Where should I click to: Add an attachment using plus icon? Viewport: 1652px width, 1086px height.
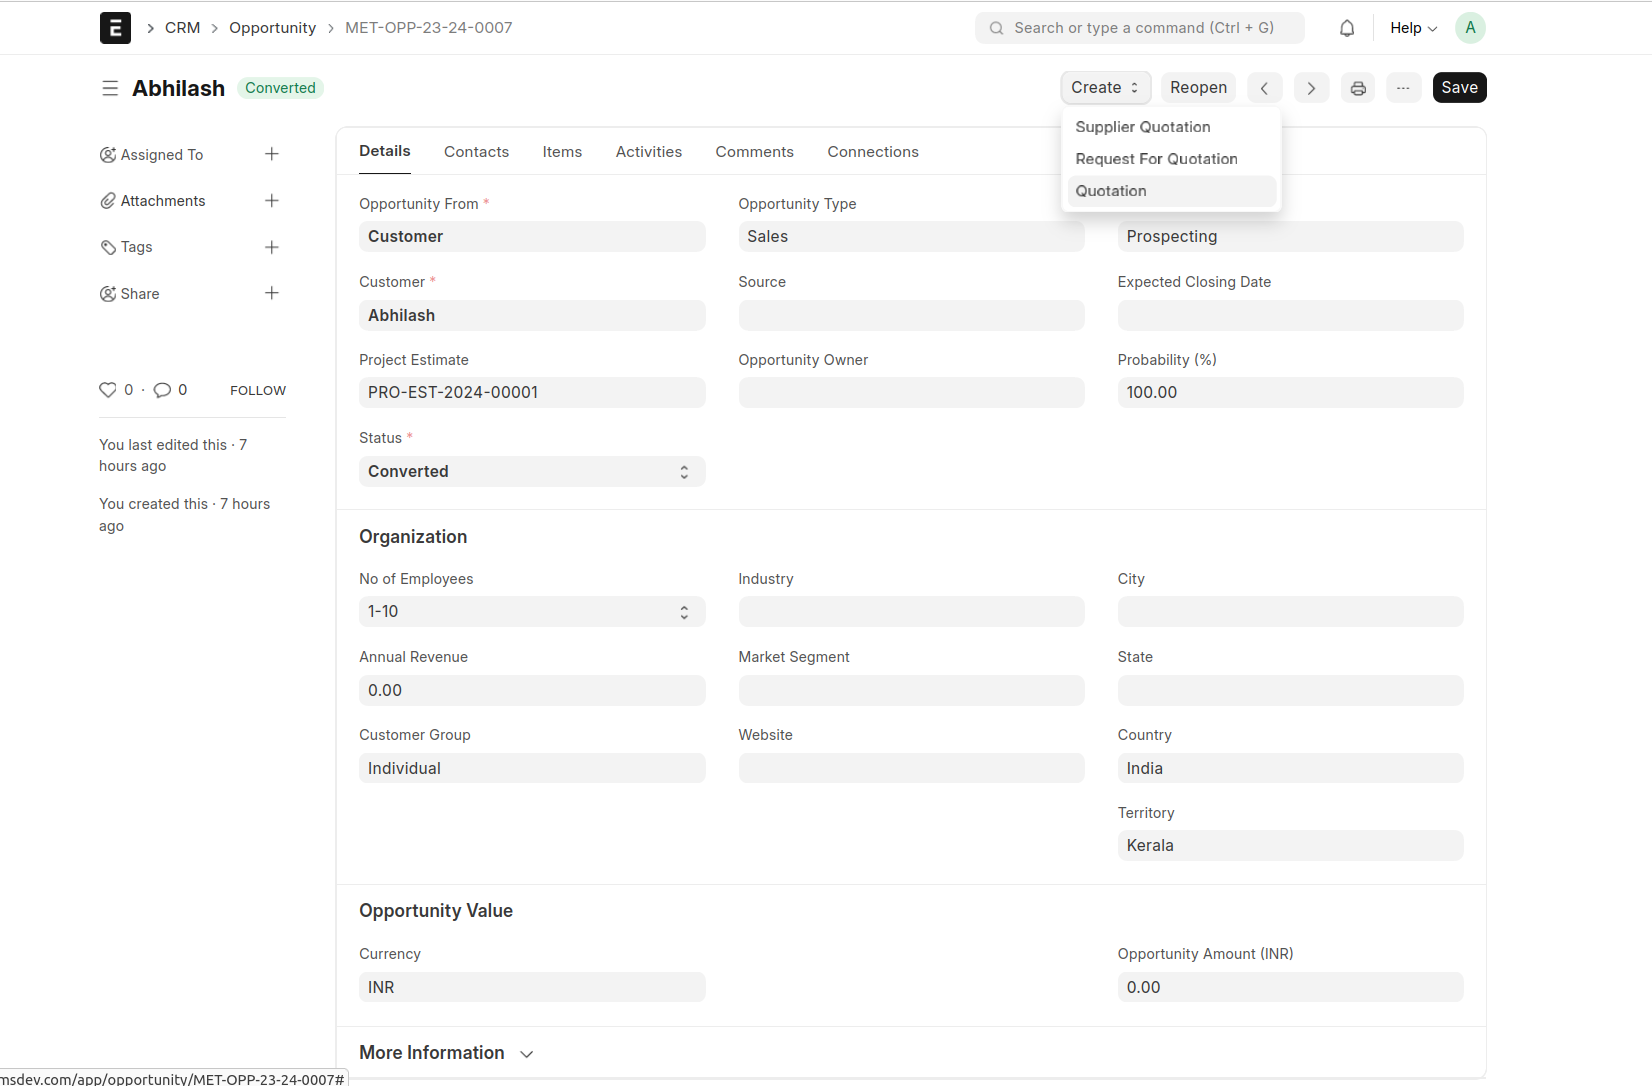(271, 201)
